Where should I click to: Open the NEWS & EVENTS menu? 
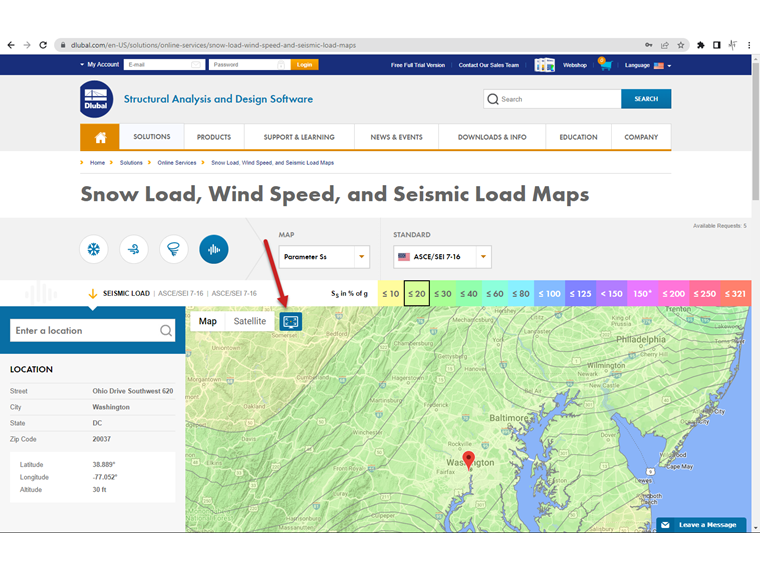396,137
